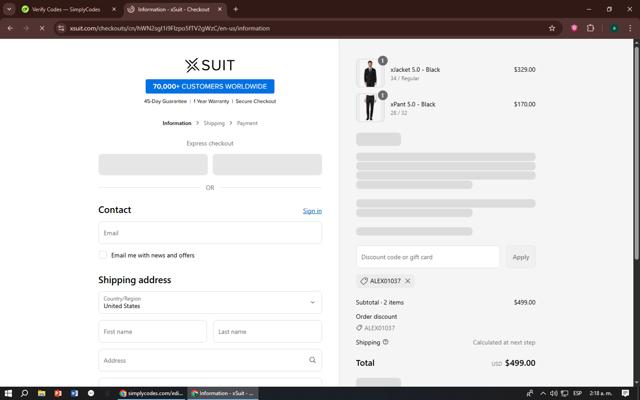Open the pink shield extension
Viewport: 640px width, 400px height.
tap(574, 28)
